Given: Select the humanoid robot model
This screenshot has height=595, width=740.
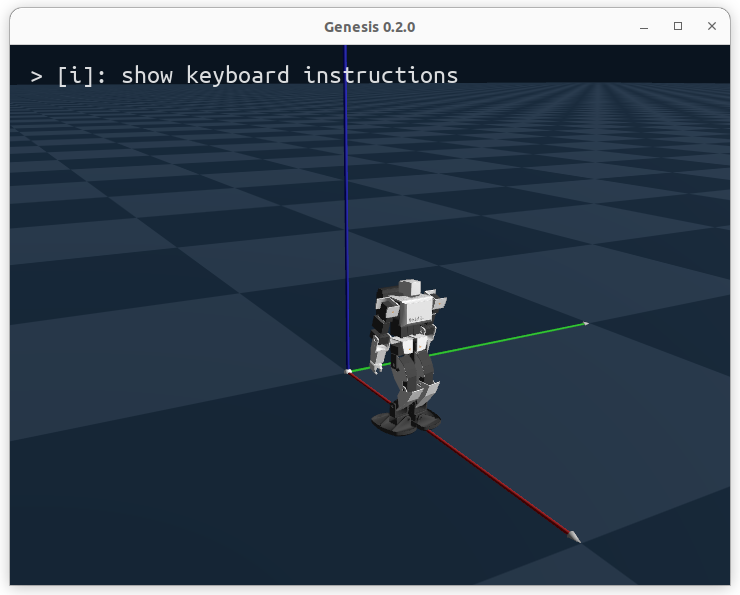Looking at the screenshot, I should [407, 357].
